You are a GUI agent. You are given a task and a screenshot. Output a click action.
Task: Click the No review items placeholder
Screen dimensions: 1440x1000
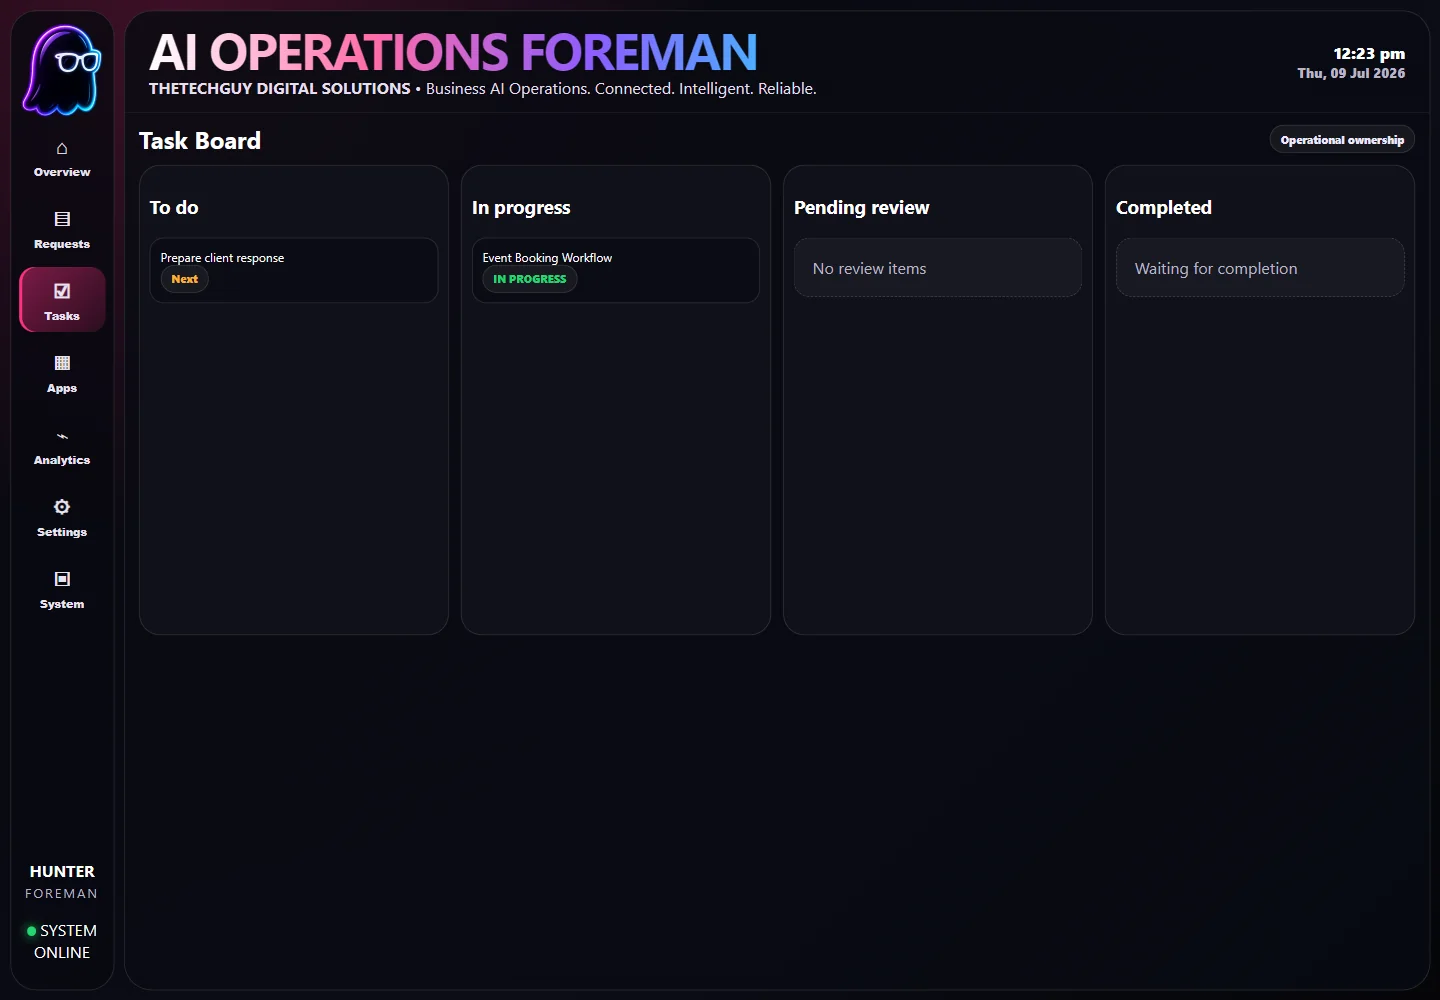click(938, 268)
